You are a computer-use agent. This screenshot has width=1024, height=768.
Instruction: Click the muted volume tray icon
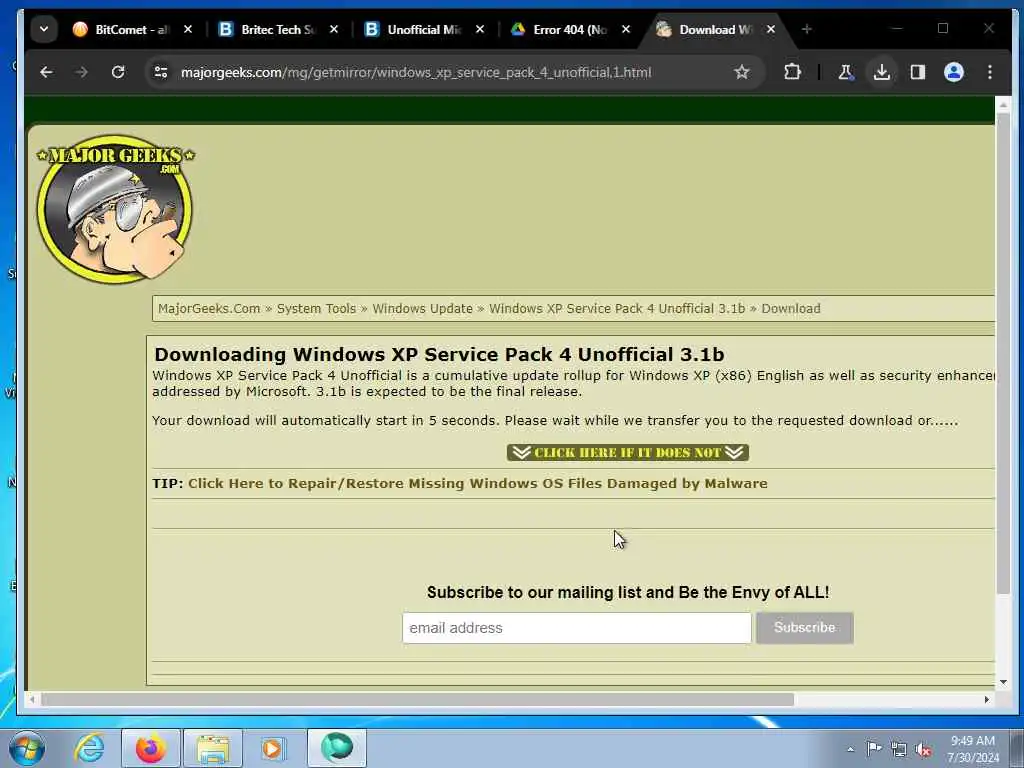923,749
